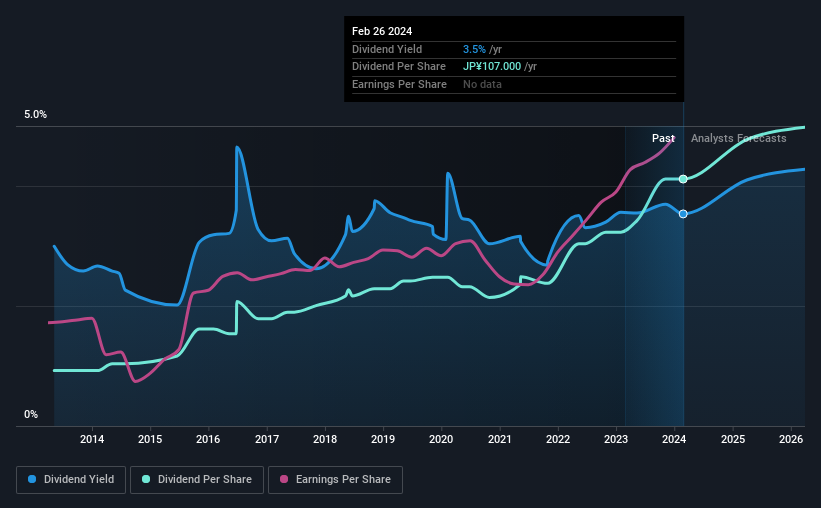The image size is (821, 508).
Task: Click the 2024 x-axis label
Action: click(674, 439)
